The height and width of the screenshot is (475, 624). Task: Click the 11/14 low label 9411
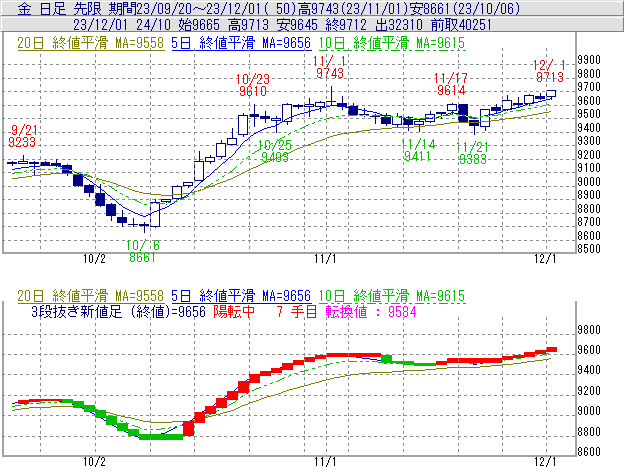pyautogui.click(x=418, y=156)
